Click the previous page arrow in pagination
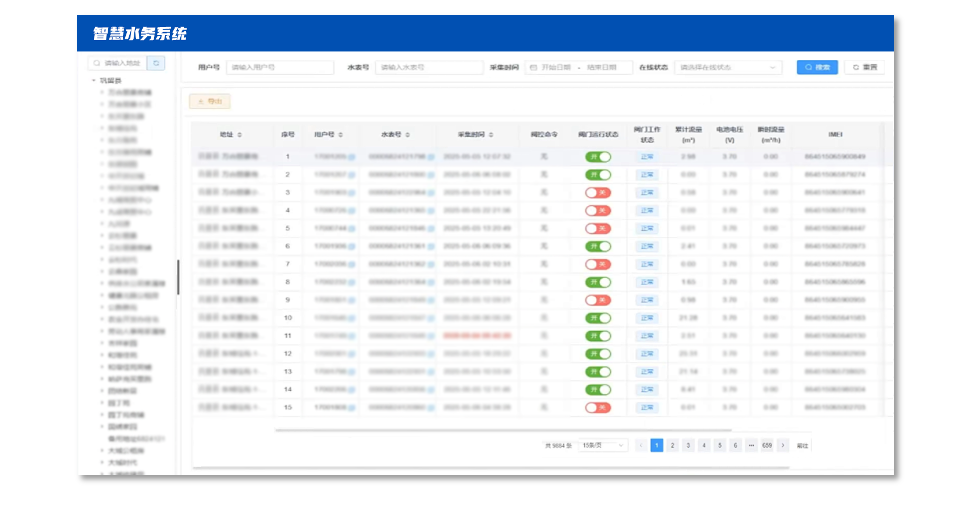This screenshot has width=972, height=506. tap(640, 445)
